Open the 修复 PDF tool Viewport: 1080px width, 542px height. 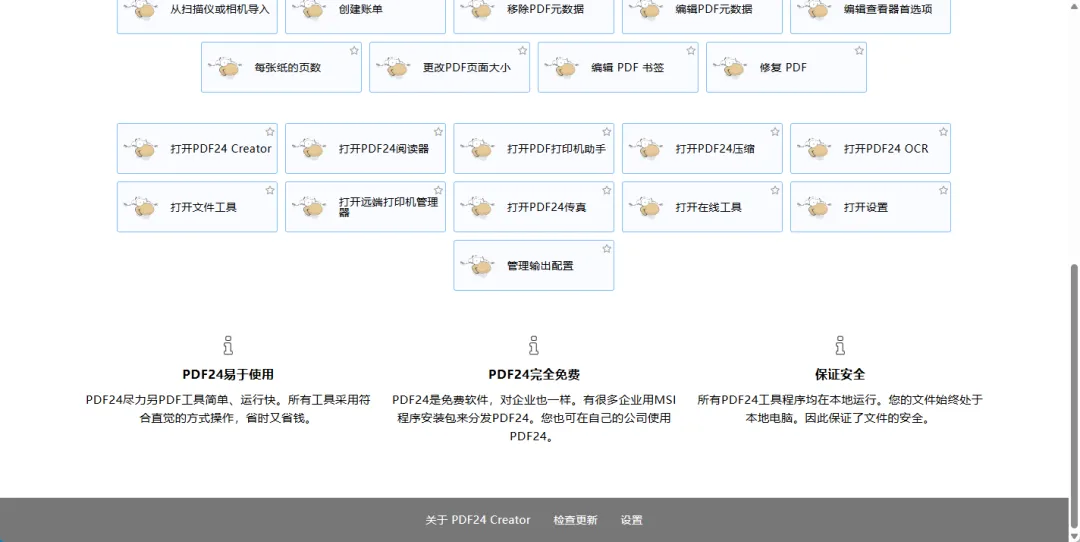[786, 67]
